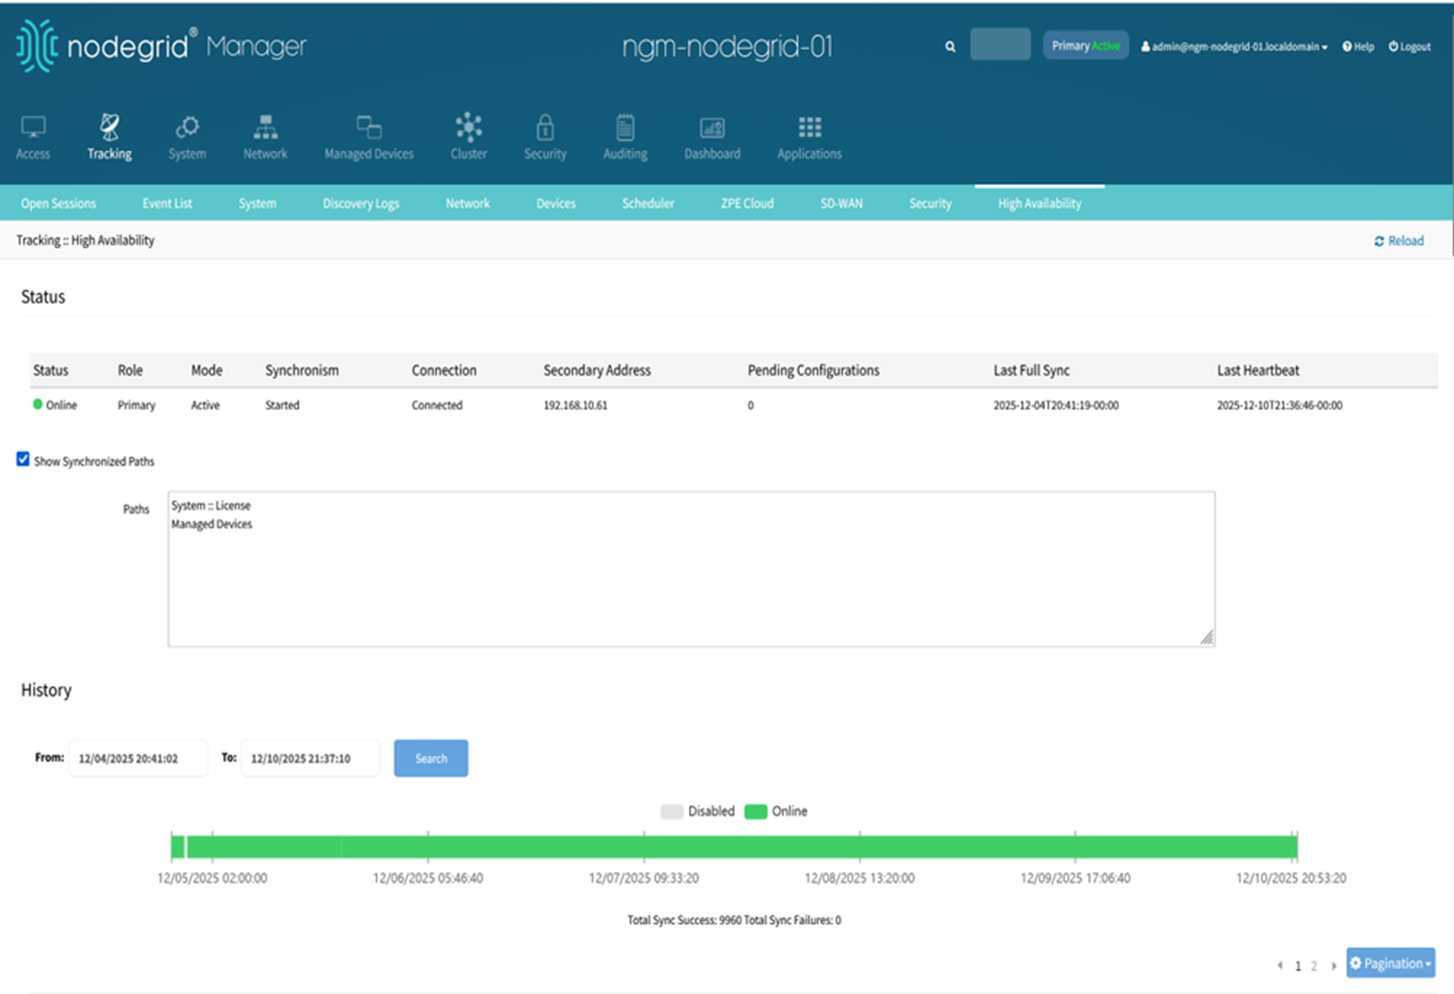Screen dimensions: 1454x994
Task: Uncheck Show Synchronized Paths checkbox
Action: [x=23, y=459]
